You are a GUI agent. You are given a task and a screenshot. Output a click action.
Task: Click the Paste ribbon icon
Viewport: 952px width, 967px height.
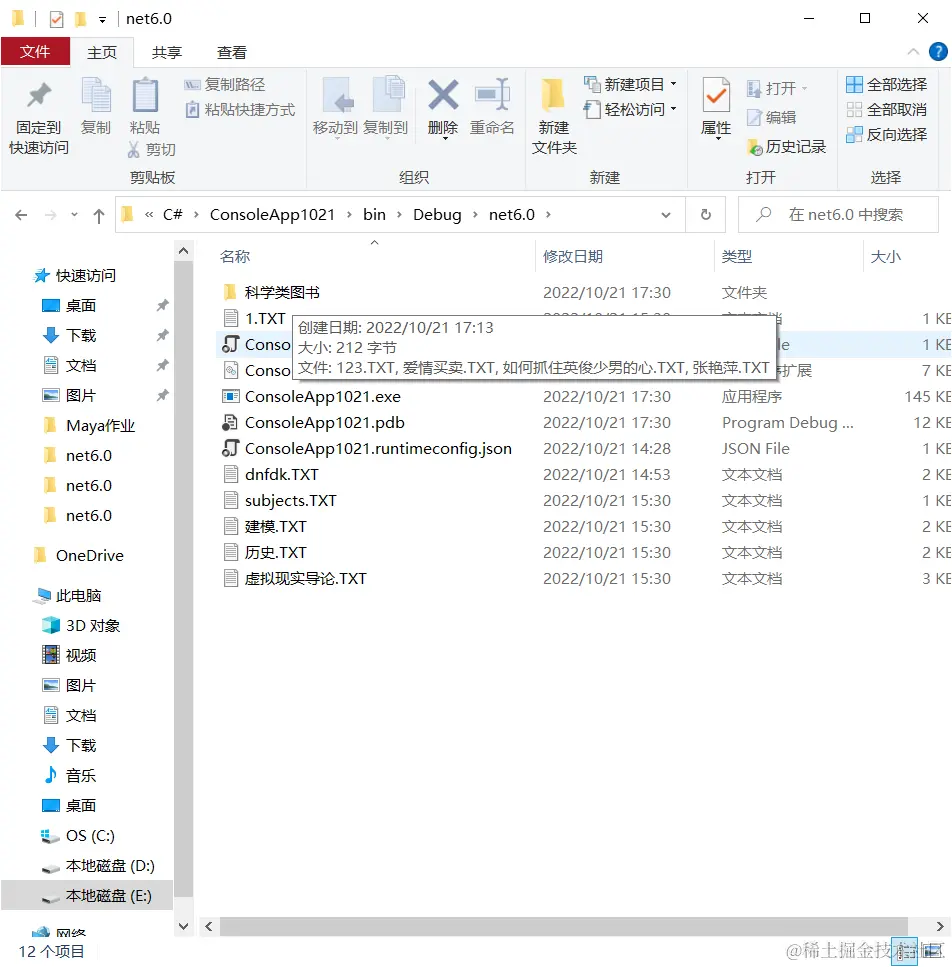click(x=145, y=107)
